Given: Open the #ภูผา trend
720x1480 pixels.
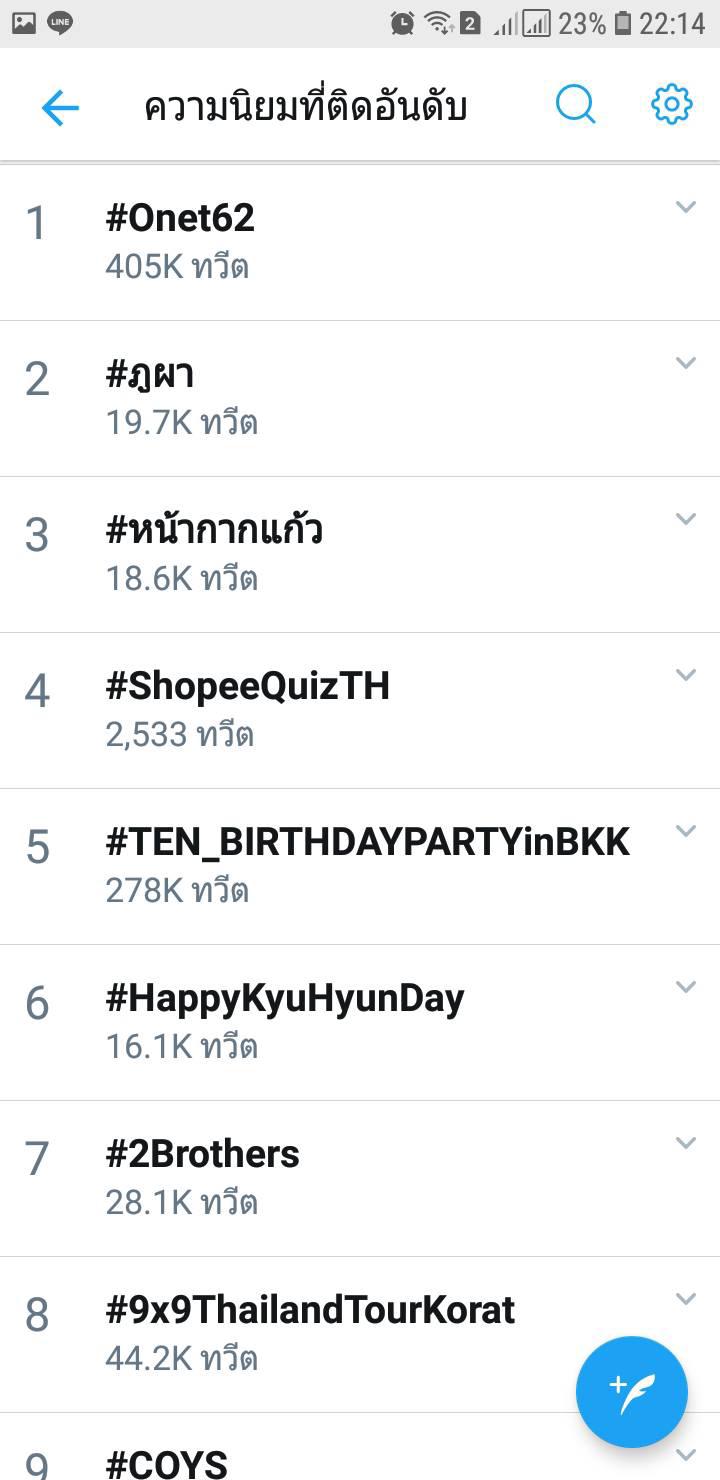Looking at the screenshot, I should pyautogui.click(x=150, y=374).
